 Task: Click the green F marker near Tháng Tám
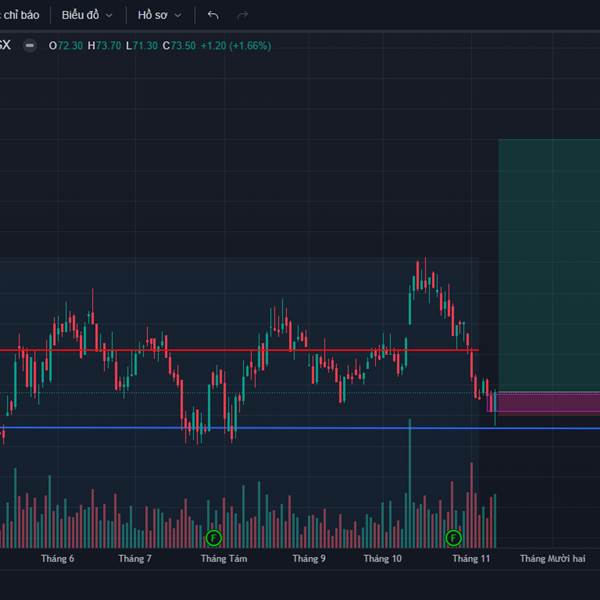214,538
